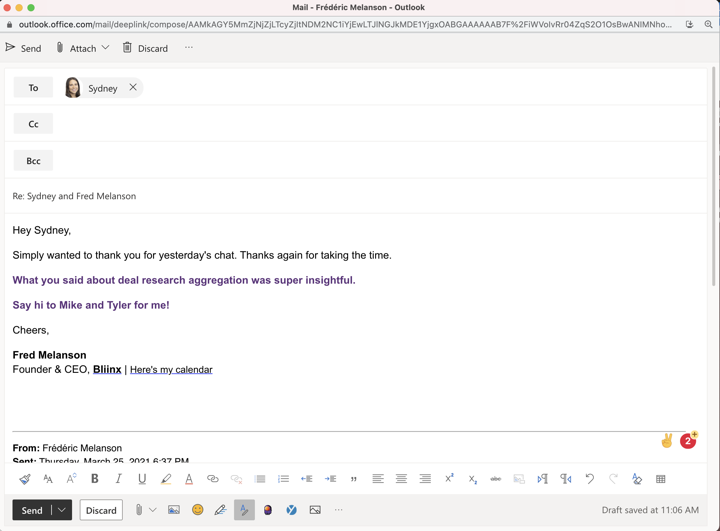Click the Format painter icon
The height and width of the screenshot is (531, 720).
pyautogui.click(x=25, y=479)
